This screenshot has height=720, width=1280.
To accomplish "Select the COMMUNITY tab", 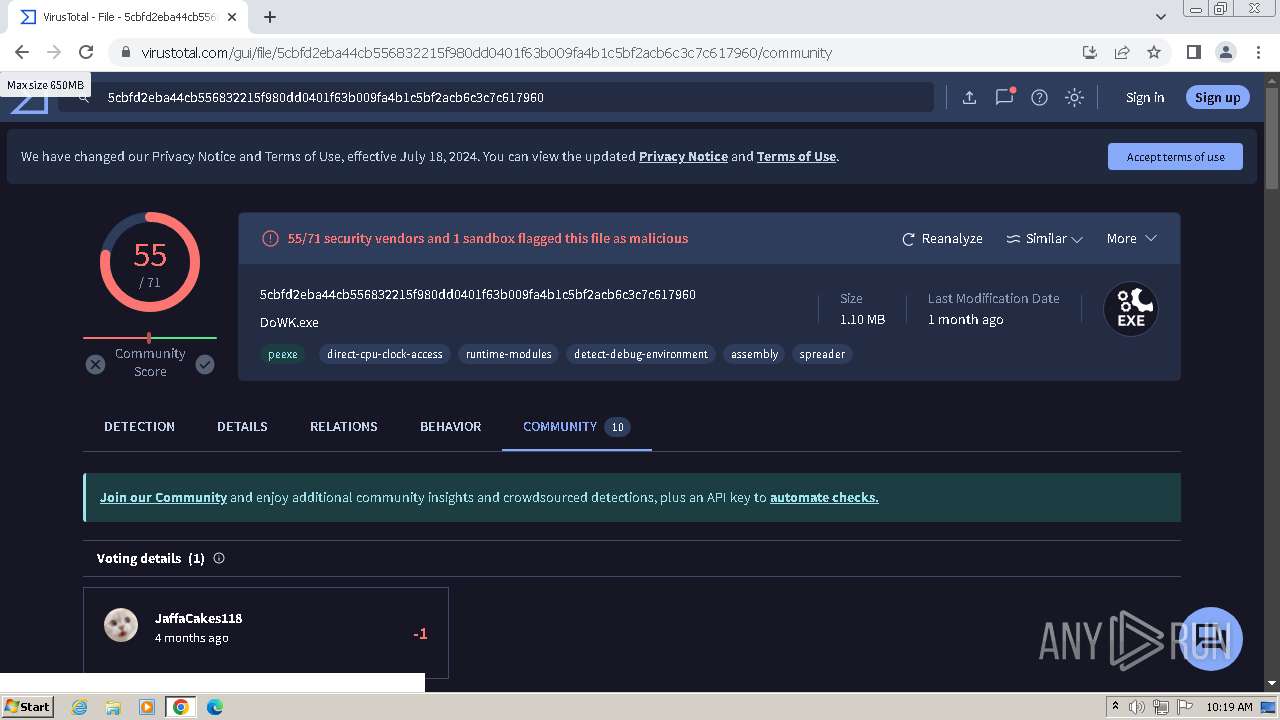I will pyautogui.click(x=576, y=426).
